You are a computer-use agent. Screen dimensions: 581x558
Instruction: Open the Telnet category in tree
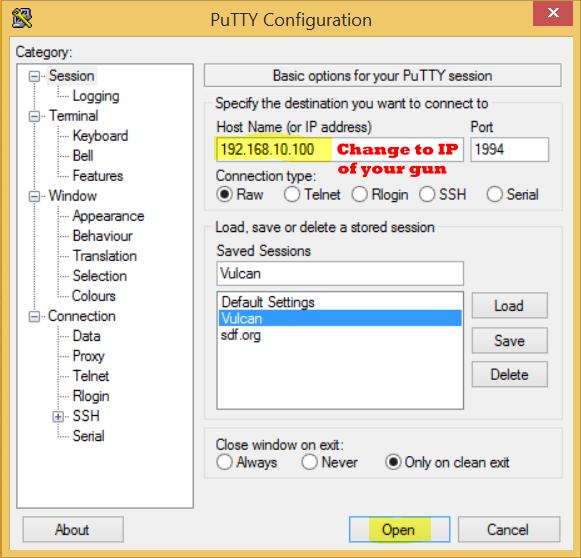coord(91,376)
